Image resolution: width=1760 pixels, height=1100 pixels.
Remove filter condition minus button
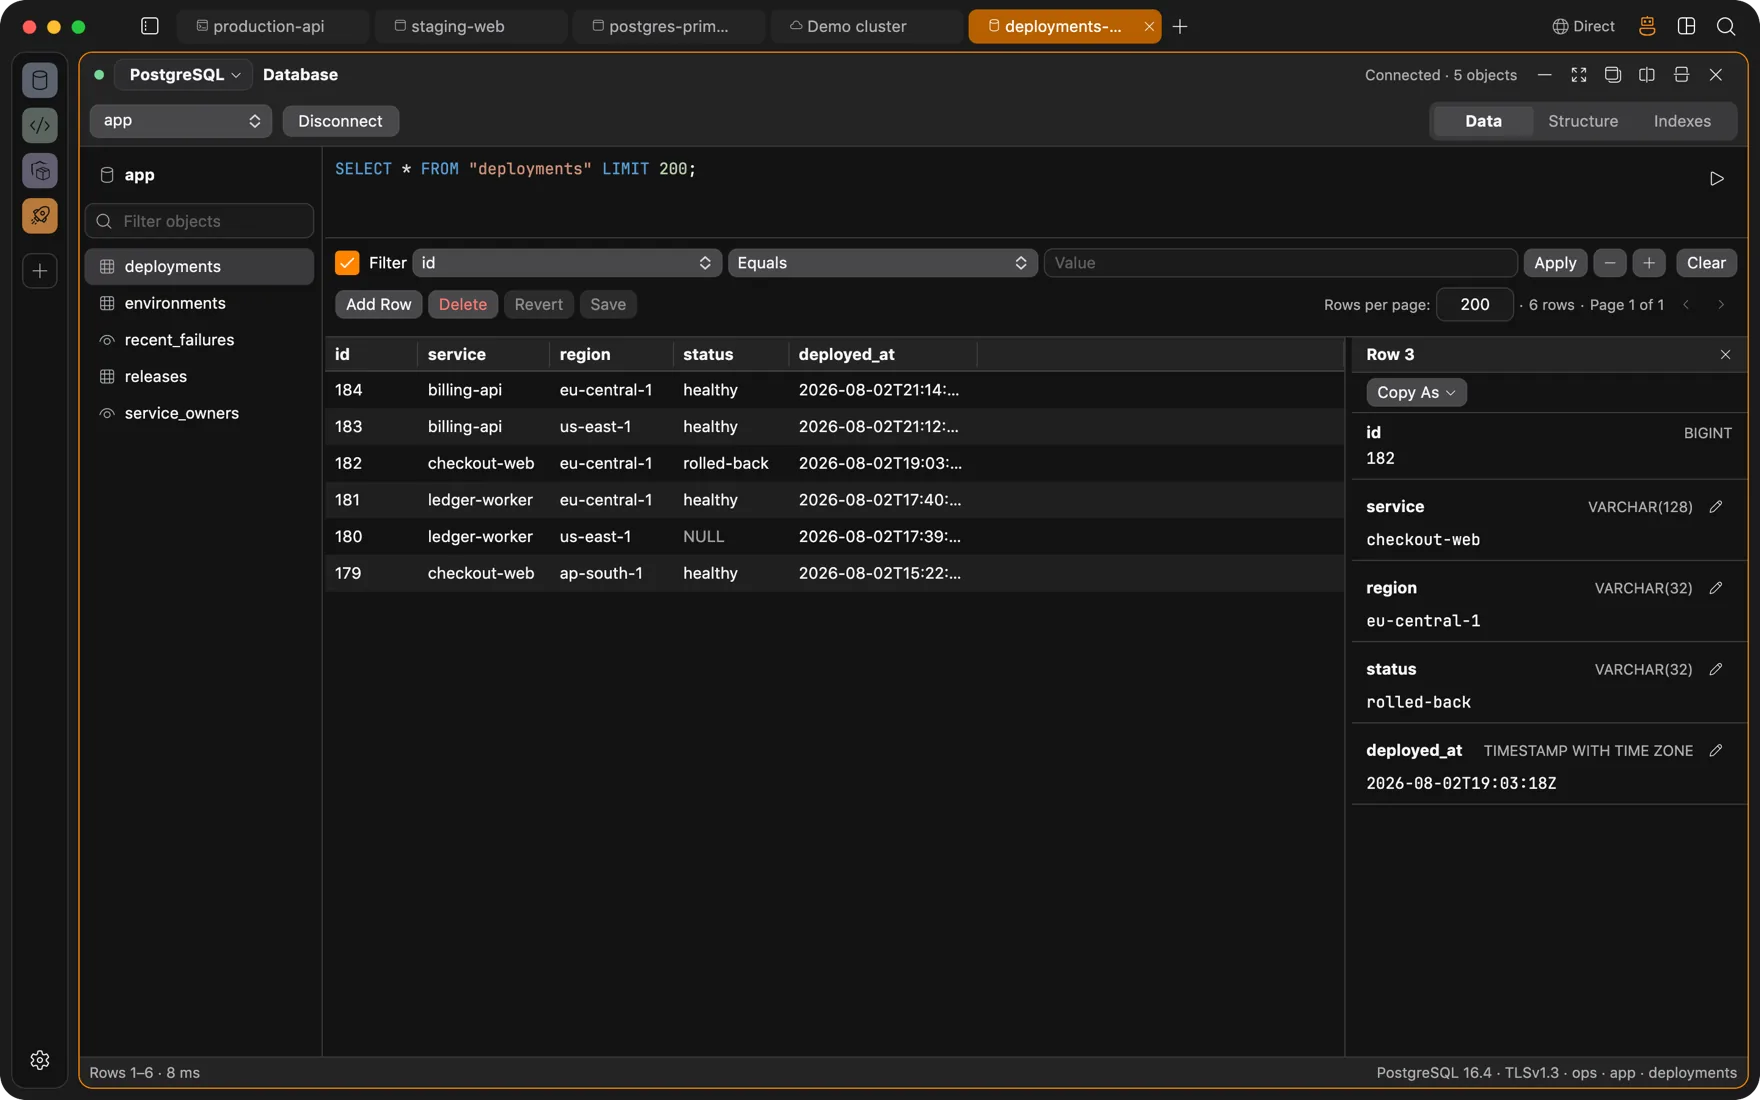(x=1610, y=263)
